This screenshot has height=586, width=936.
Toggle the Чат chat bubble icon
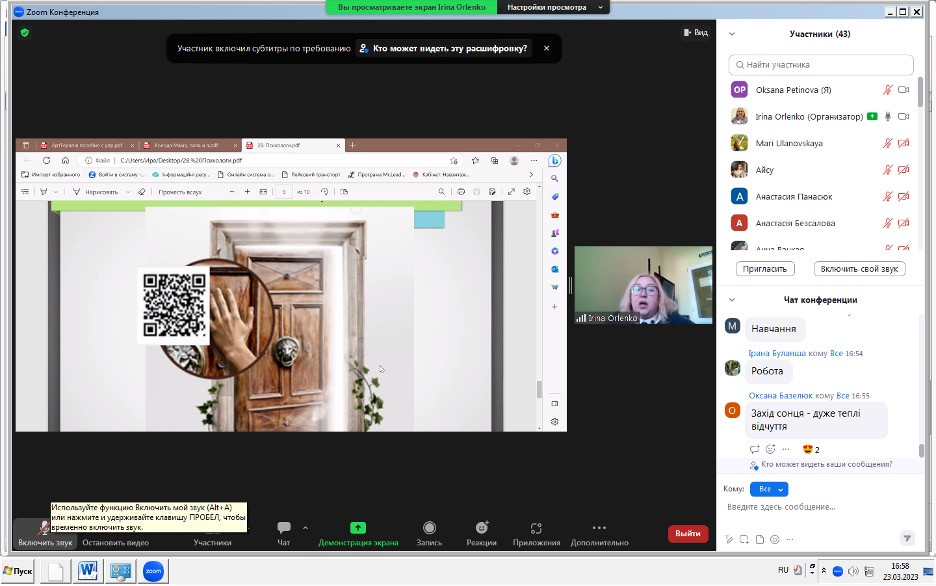click(x=284, y=527)
